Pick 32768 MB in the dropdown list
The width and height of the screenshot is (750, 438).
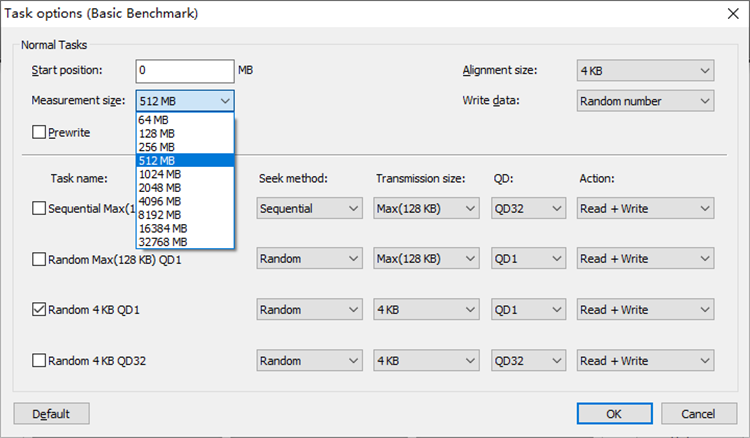(x=185, y=242)
